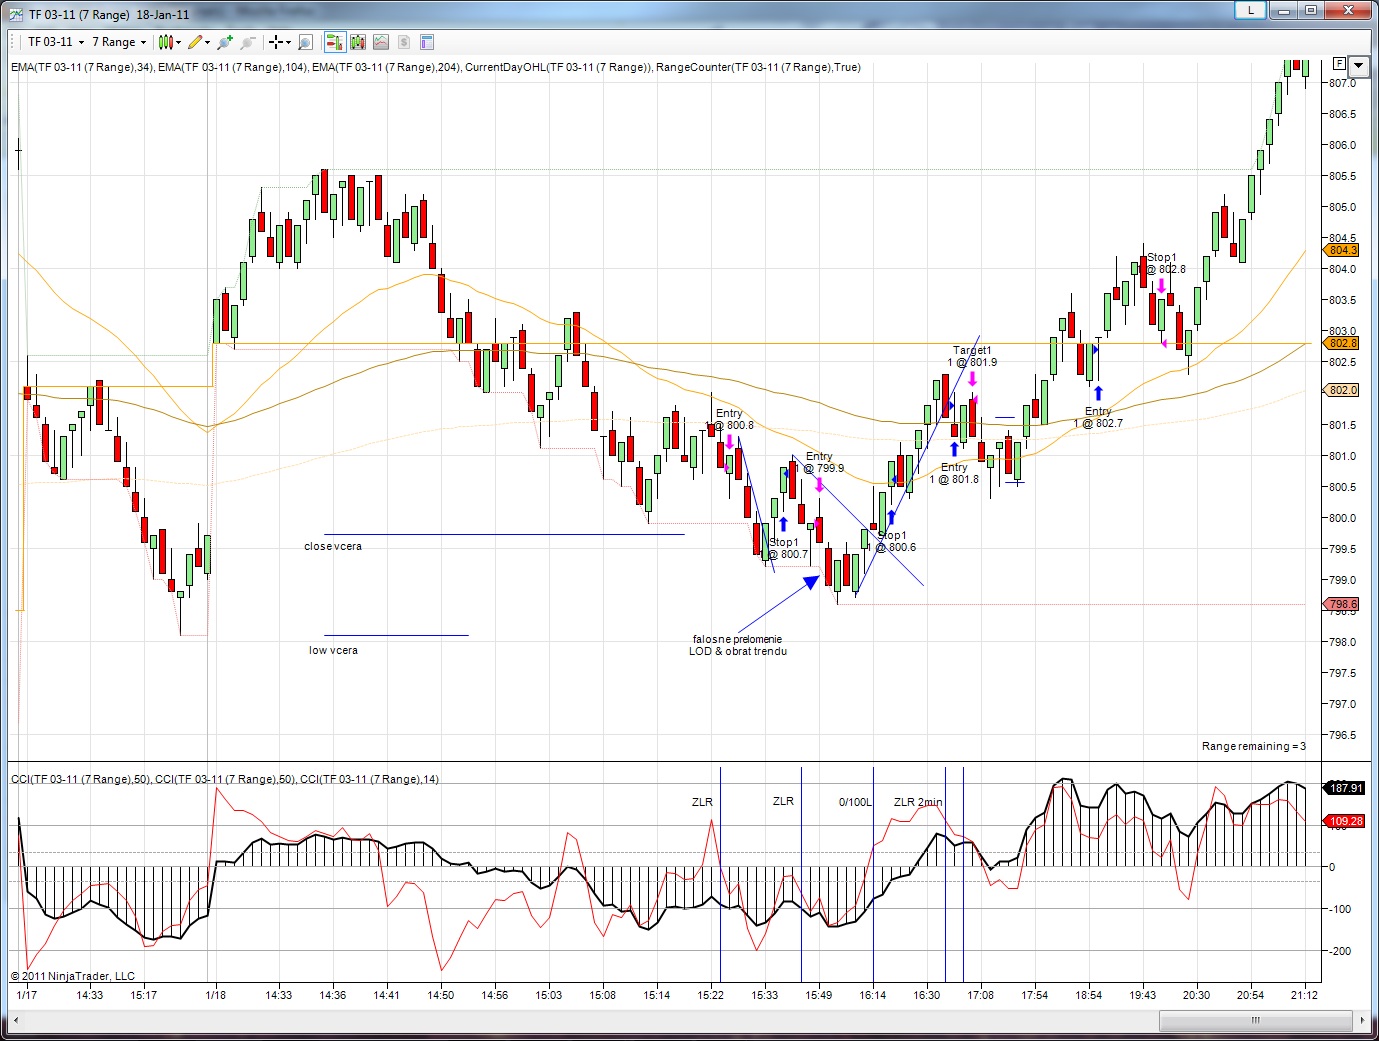Click the 15:22 time axis label
The image size is (1379, 1041).
pyautogui.click(x=711, y=995)
